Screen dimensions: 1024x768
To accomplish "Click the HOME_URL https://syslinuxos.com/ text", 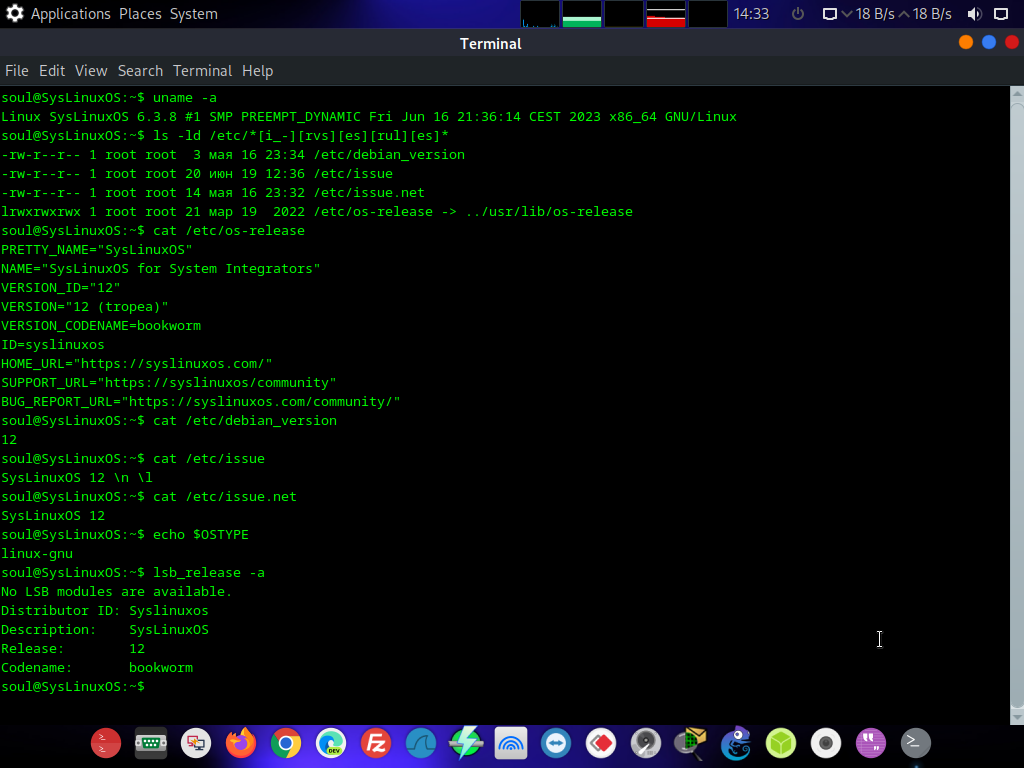I will pyautogui.click(x=136, y=363).
